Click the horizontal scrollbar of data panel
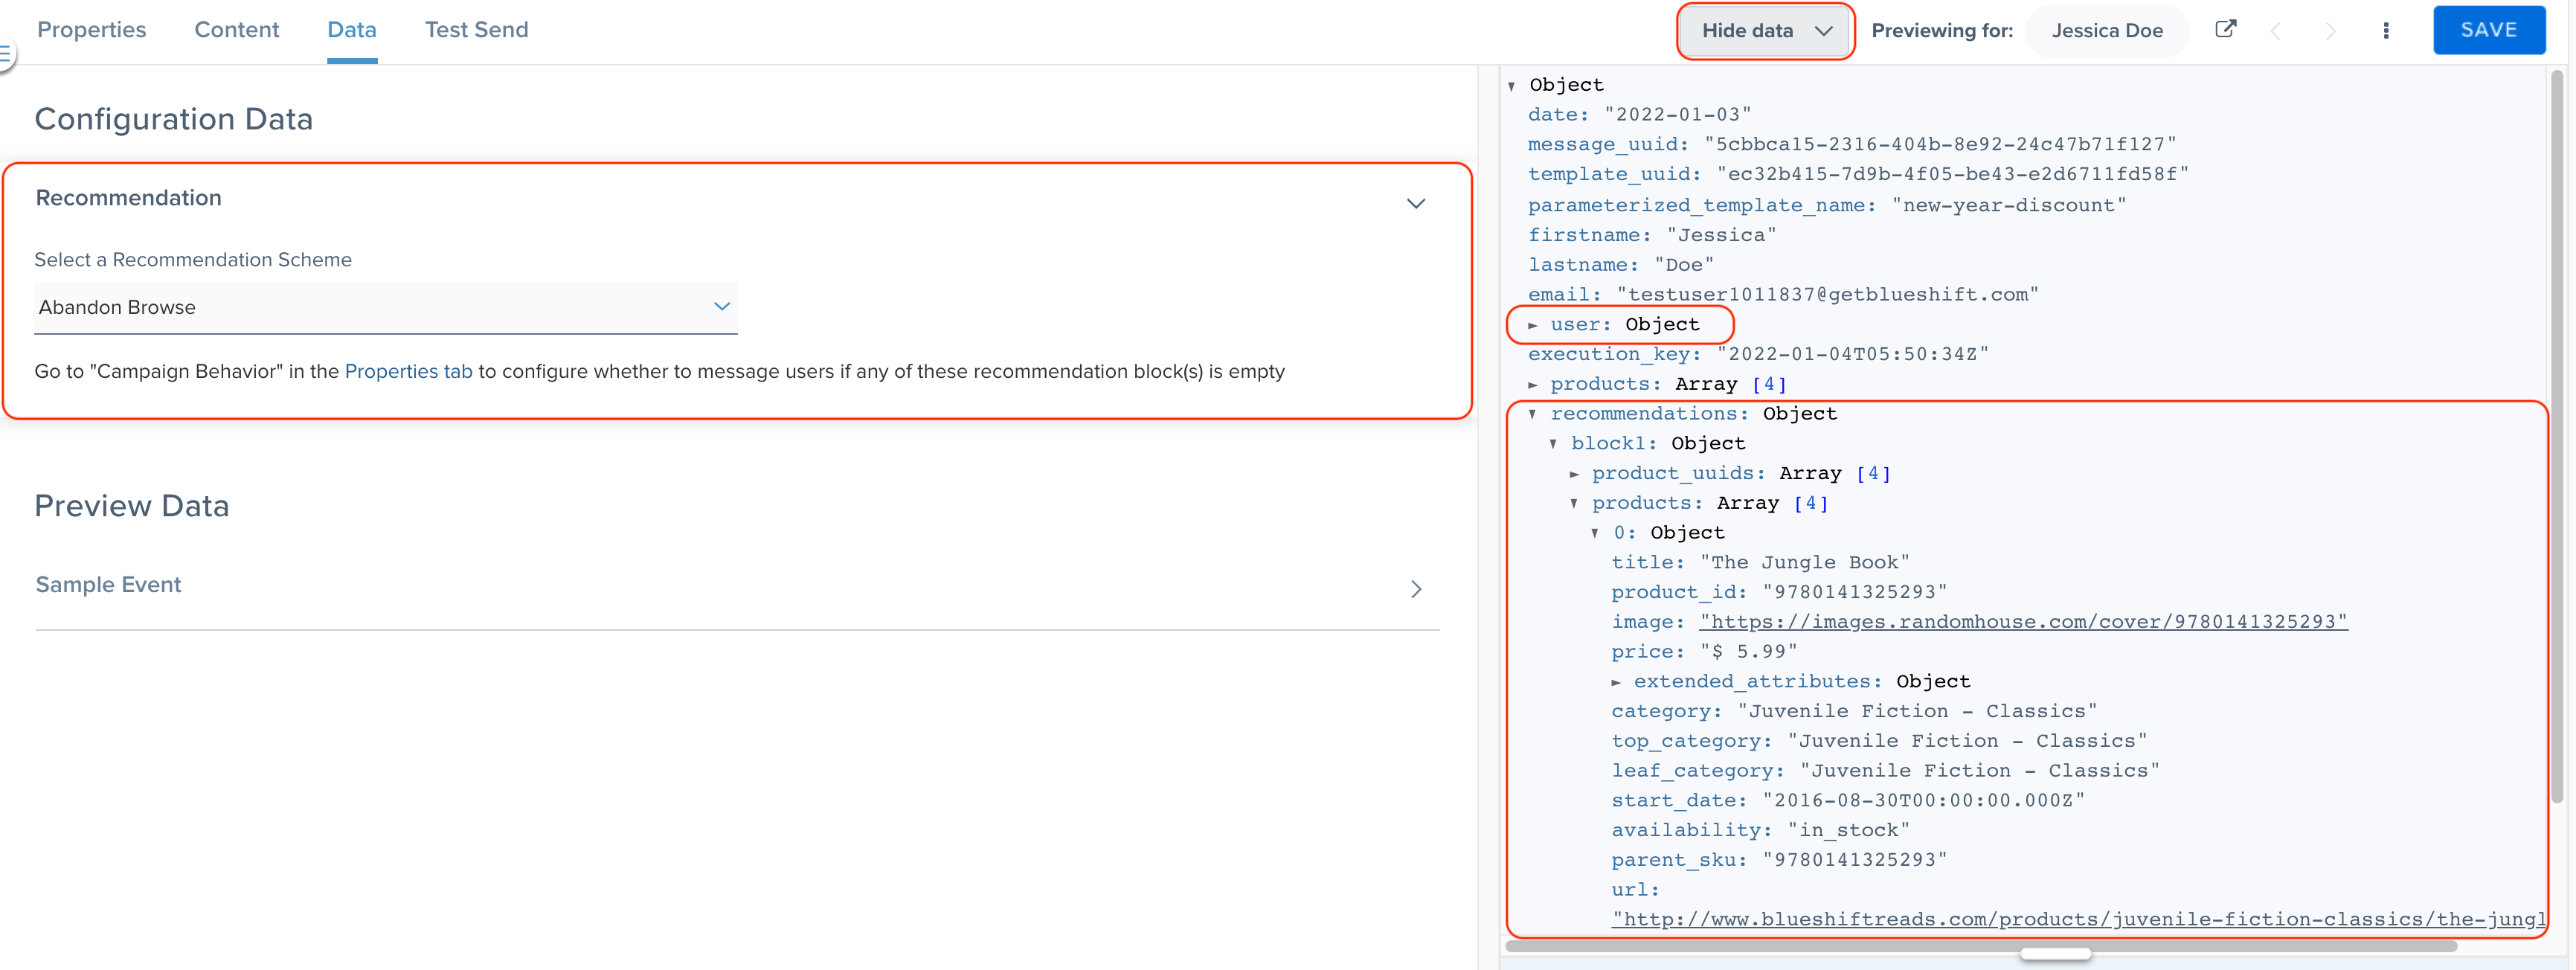Viewport: 2576px width, 970px height. coord(1980,945)
